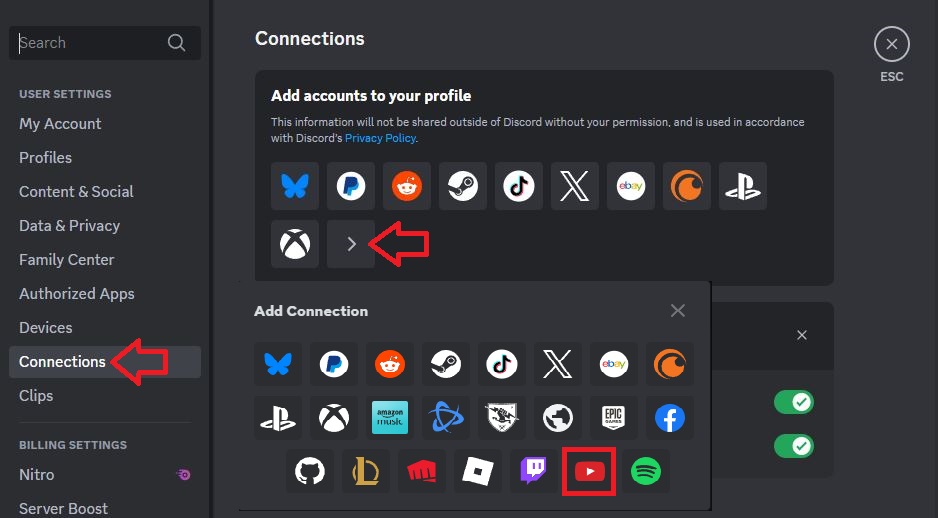Choose the Epic Games connection icon

pyautogui.click(x=614, y=418)
